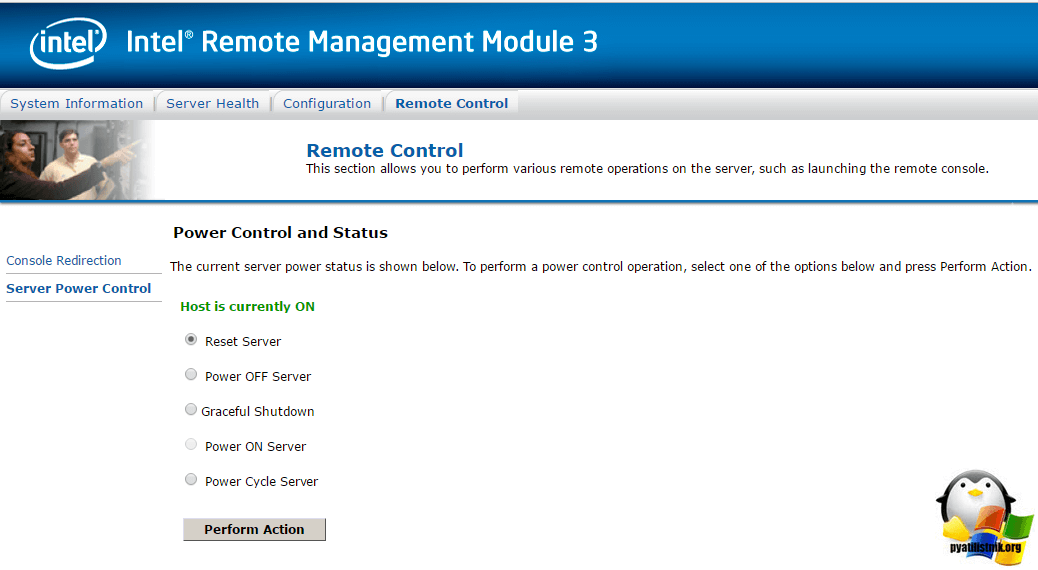1038x570 pixels.
Task: Click the current server power status instruction text
Action: click(600, 266)
